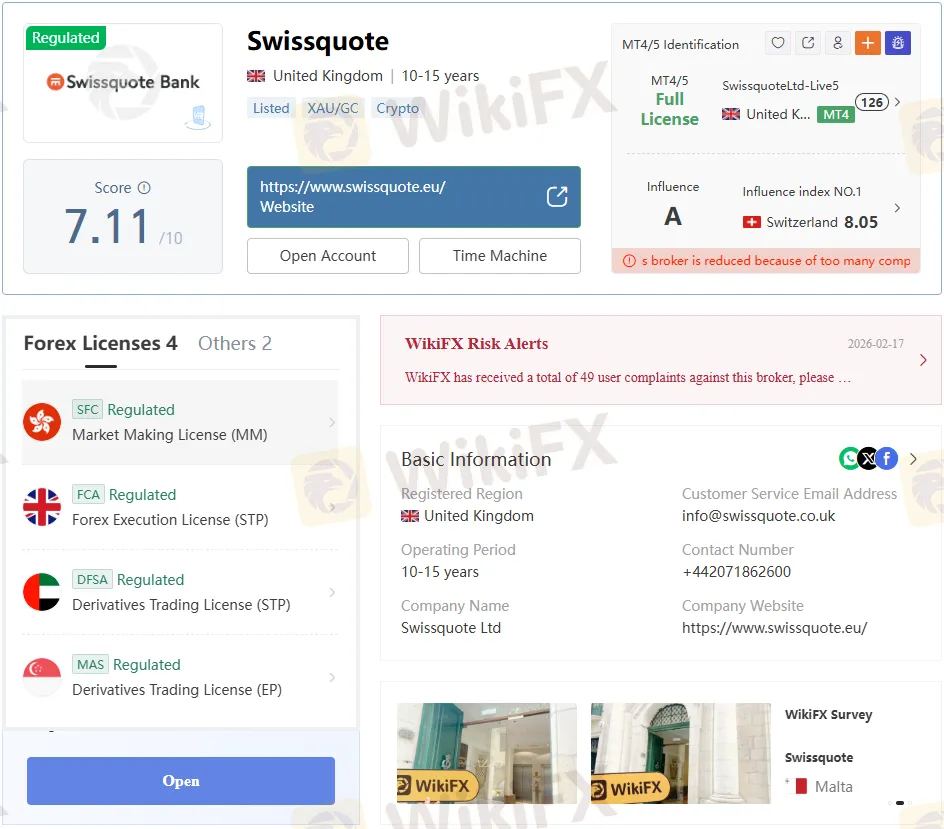This screenshot has width=944, height=829.
Task: Click the VR badge icon on logo card
Action: pos(198,117)
